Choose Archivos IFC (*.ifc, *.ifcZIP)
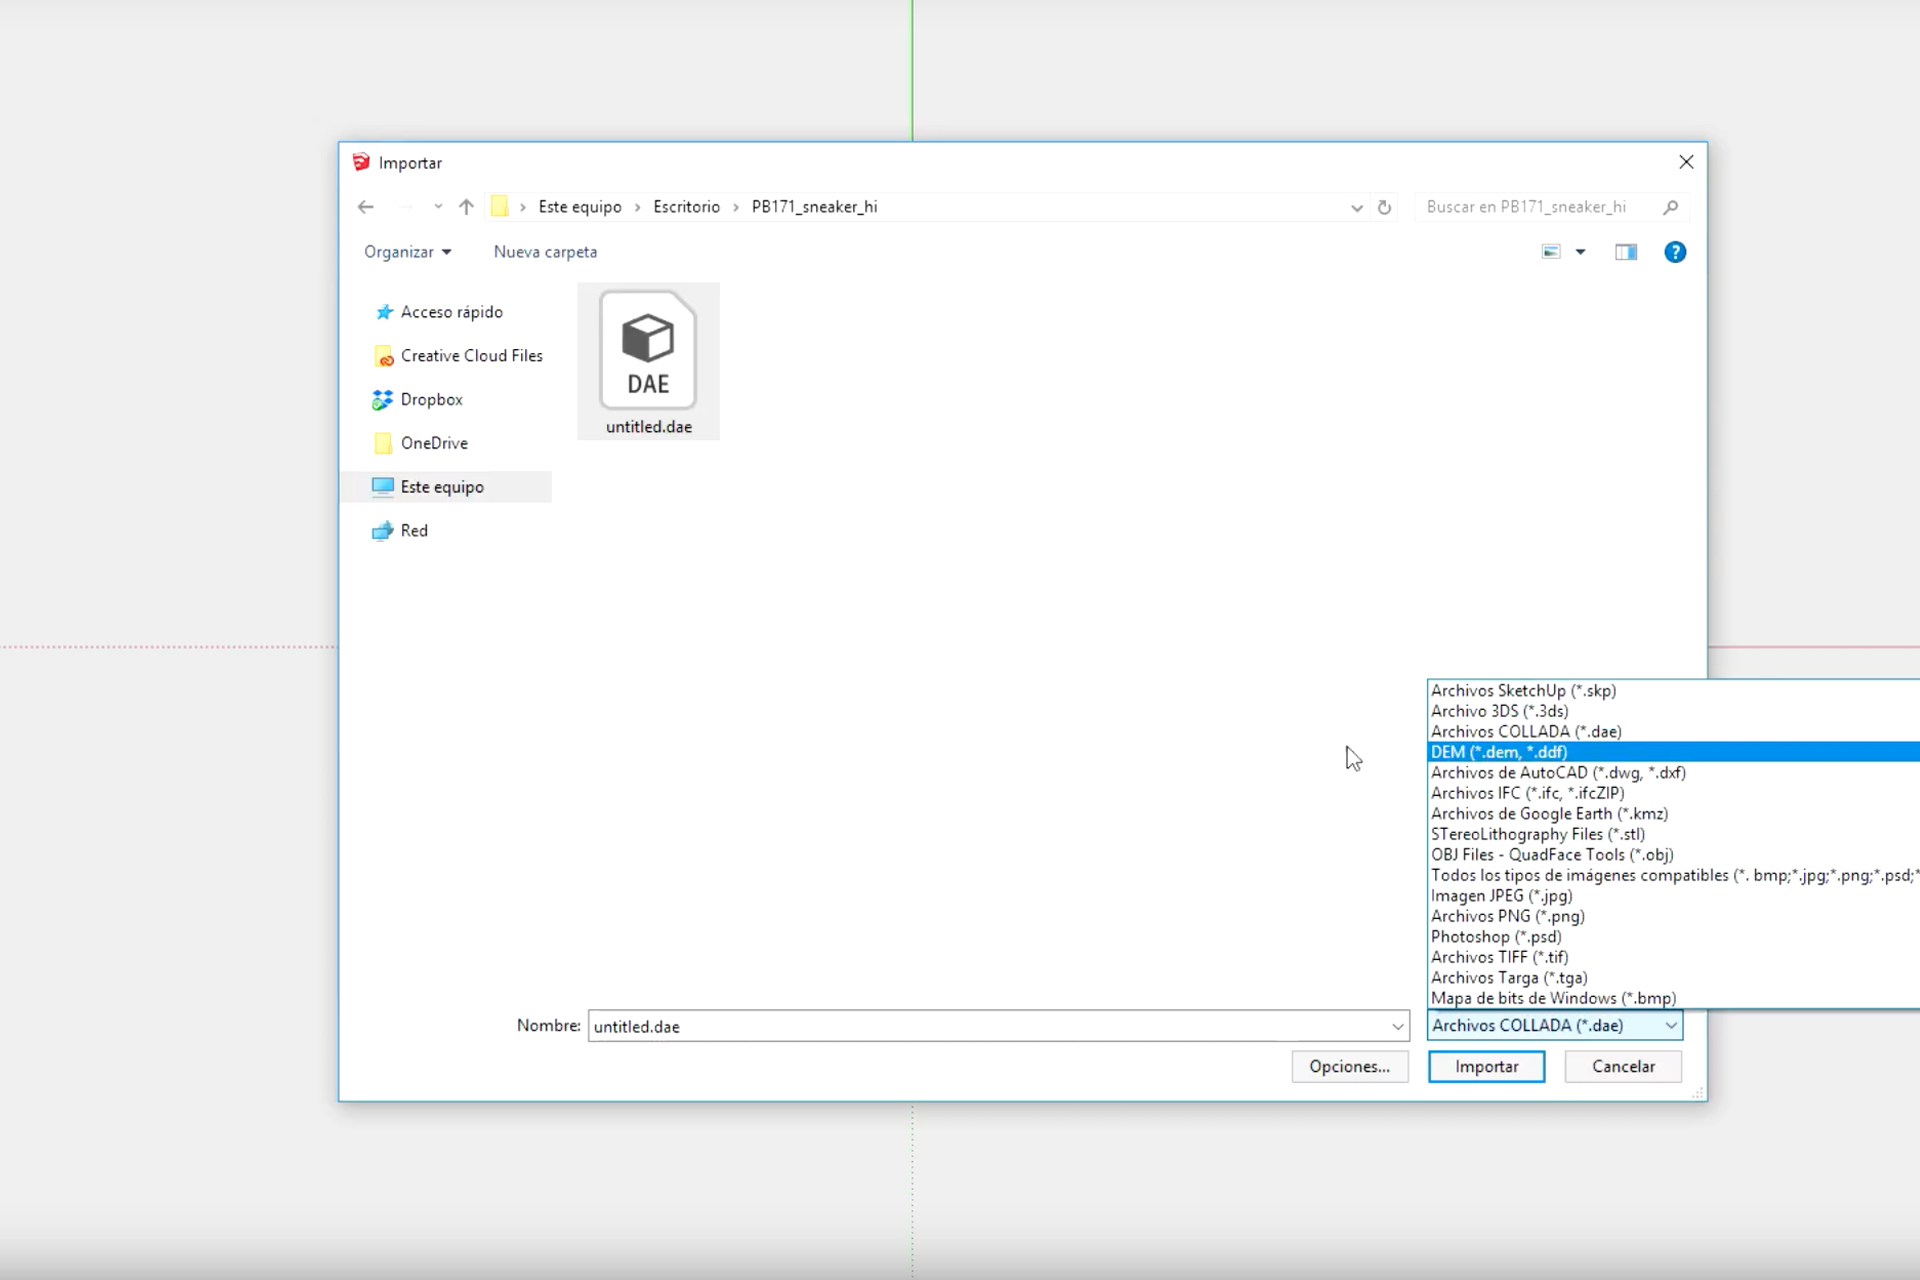The height and width of the screenshot is (1280, 1920). pos(1675,793)
